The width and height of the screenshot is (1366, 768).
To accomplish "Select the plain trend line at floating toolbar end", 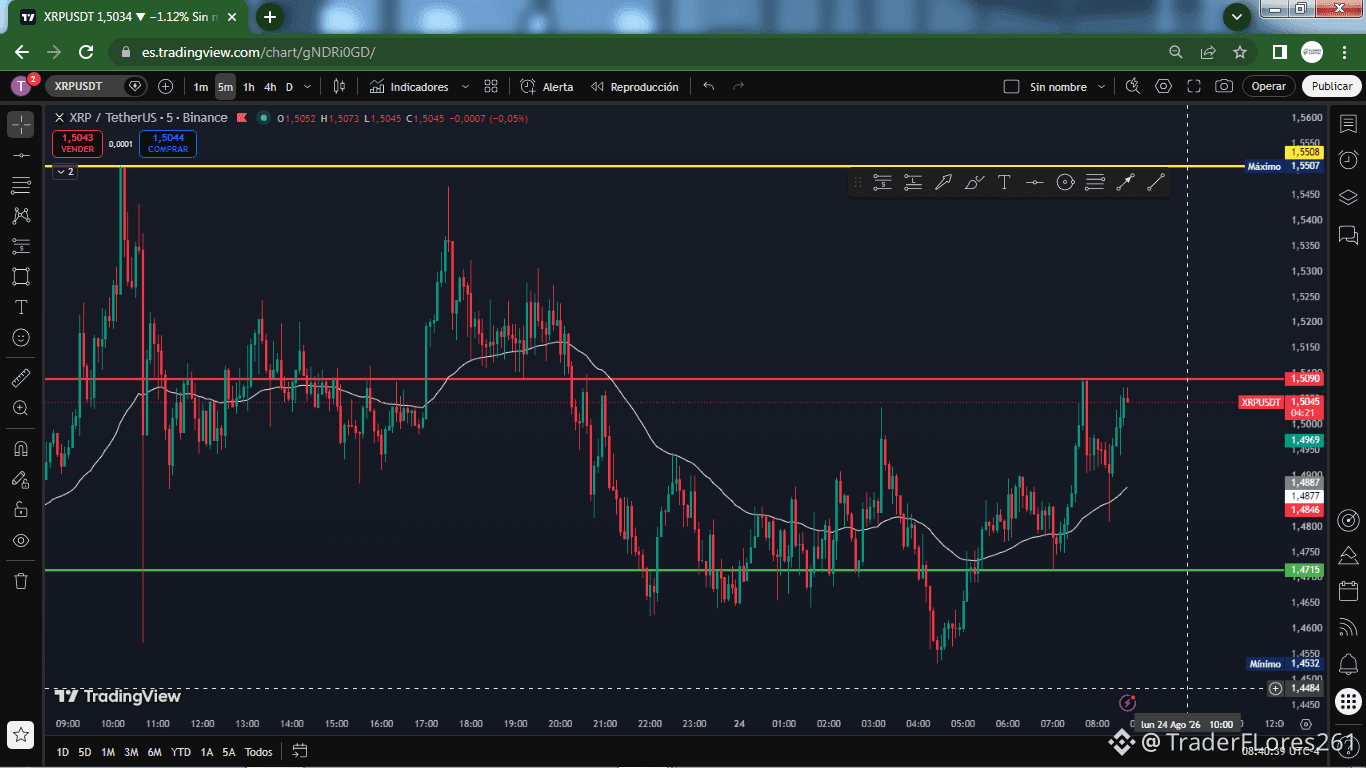I will (1156, 182).
